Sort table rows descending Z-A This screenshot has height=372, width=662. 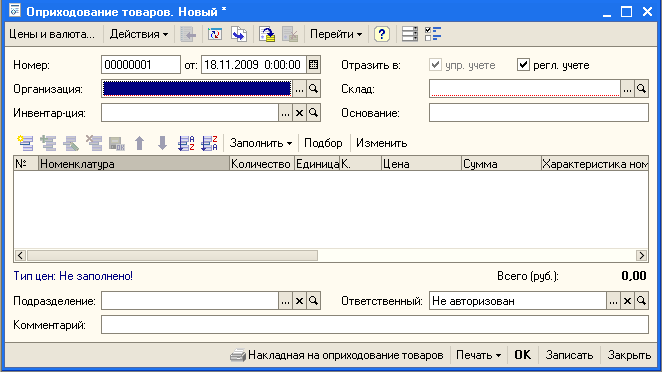209,143
